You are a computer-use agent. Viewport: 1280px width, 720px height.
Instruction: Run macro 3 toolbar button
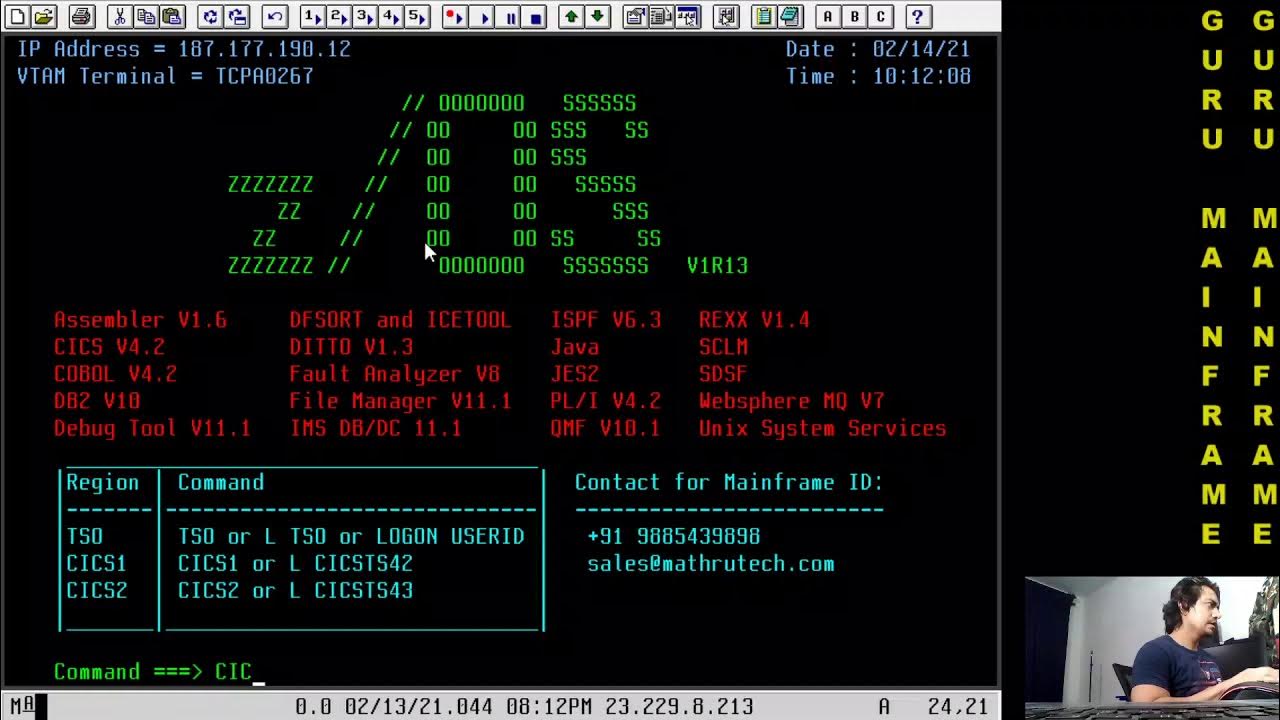(364, 16)
